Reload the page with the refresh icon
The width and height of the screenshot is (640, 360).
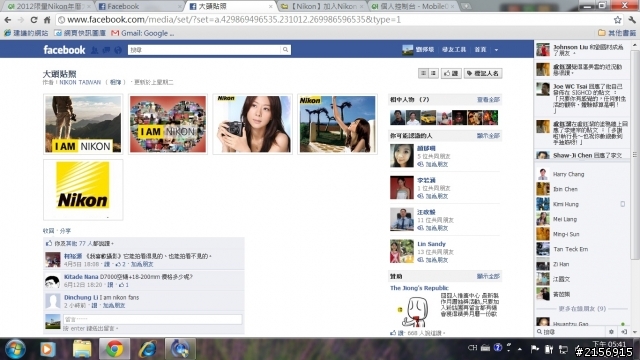click(34, 20)
